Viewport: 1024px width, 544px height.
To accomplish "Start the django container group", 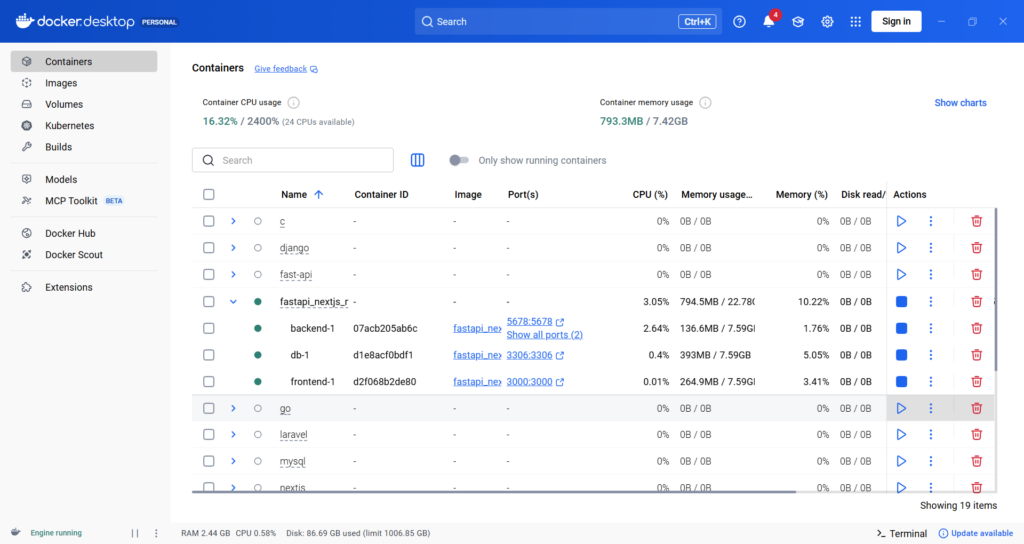I will click(x=901, y=248).
